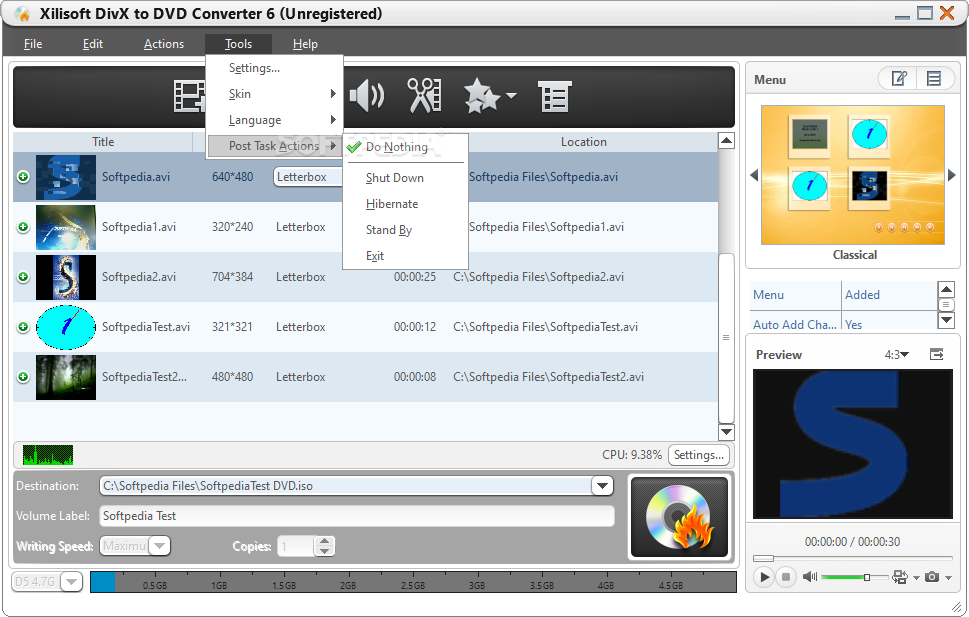The width and height of the screenshot is (969, 617).
Task: Expand the Softpedia.avi row plus icon
Action: (23, 177)
